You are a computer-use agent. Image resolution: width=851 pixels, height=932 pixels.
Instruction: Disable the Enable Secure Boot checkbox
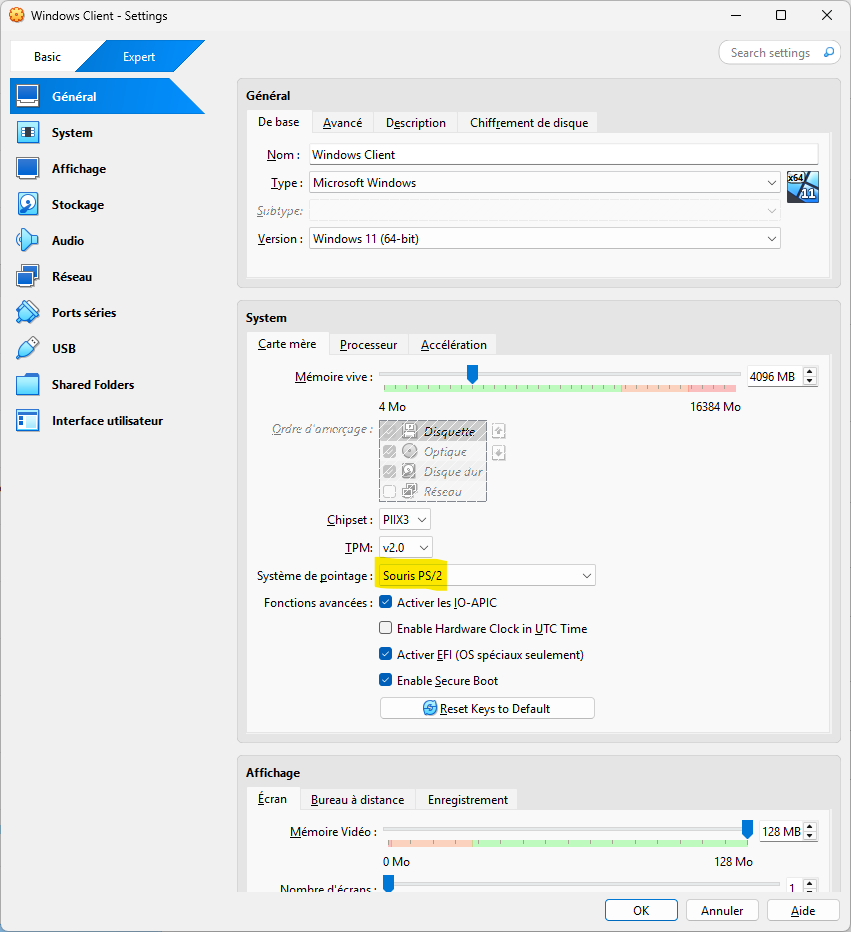tap(386, 680)
